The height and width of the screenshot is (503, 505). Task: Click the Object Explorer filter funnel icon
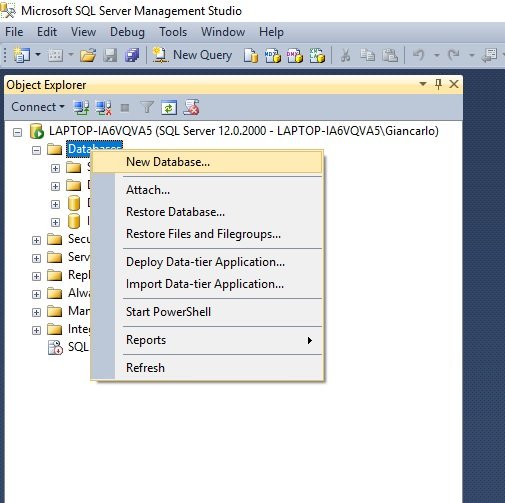[147, 107]
